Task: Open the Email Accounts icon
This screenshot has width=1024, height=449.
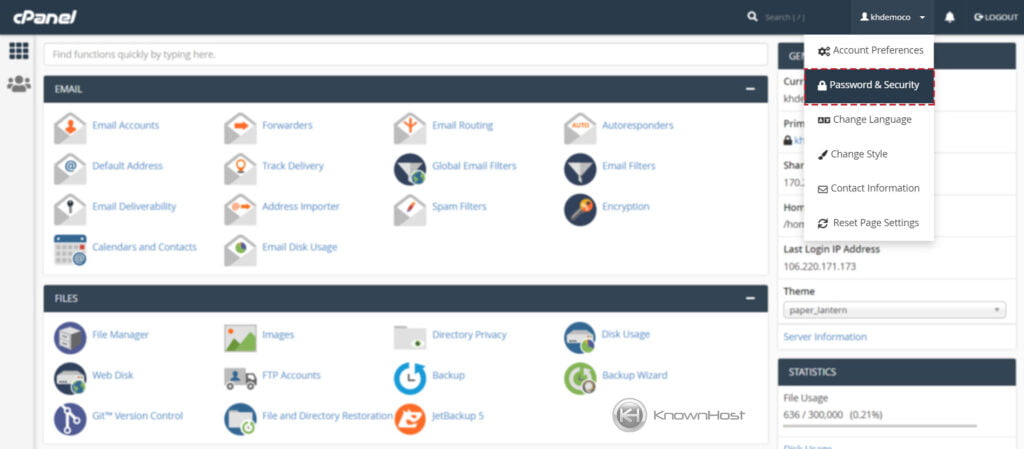Action: pyautogui.click(x=70, y=129)
